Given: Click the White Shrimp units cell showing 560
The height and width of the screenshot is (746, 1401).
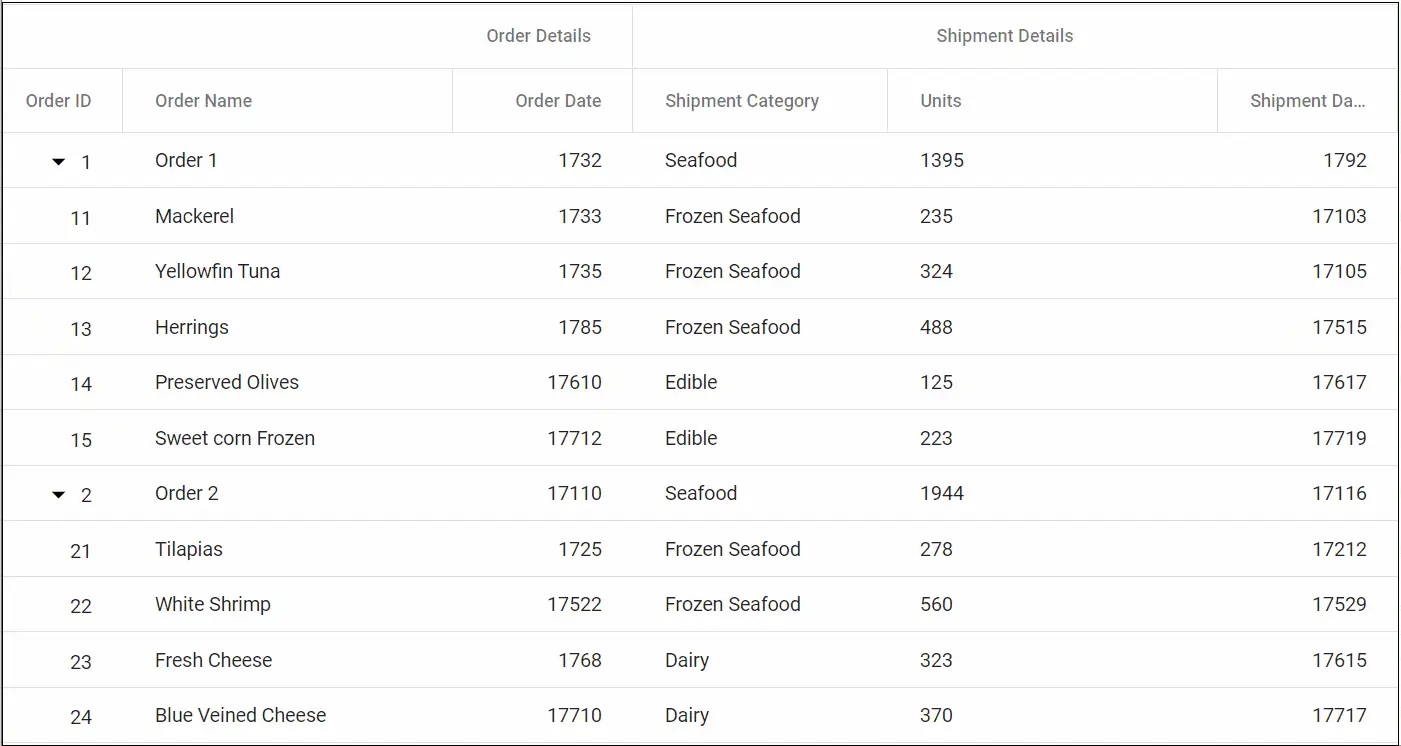Looking at the screenshot, I should [x=937, y=604].
